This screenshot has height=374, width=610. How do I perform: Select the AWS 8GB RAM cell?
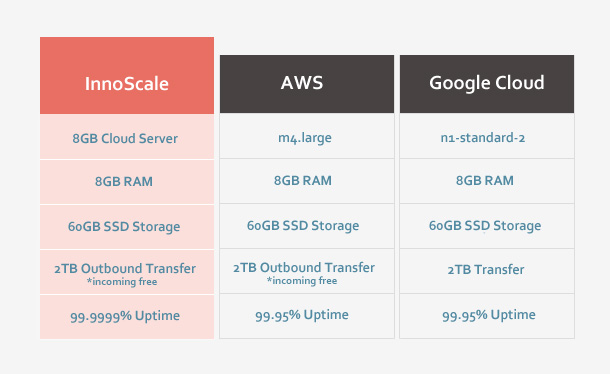click(307, 181)
